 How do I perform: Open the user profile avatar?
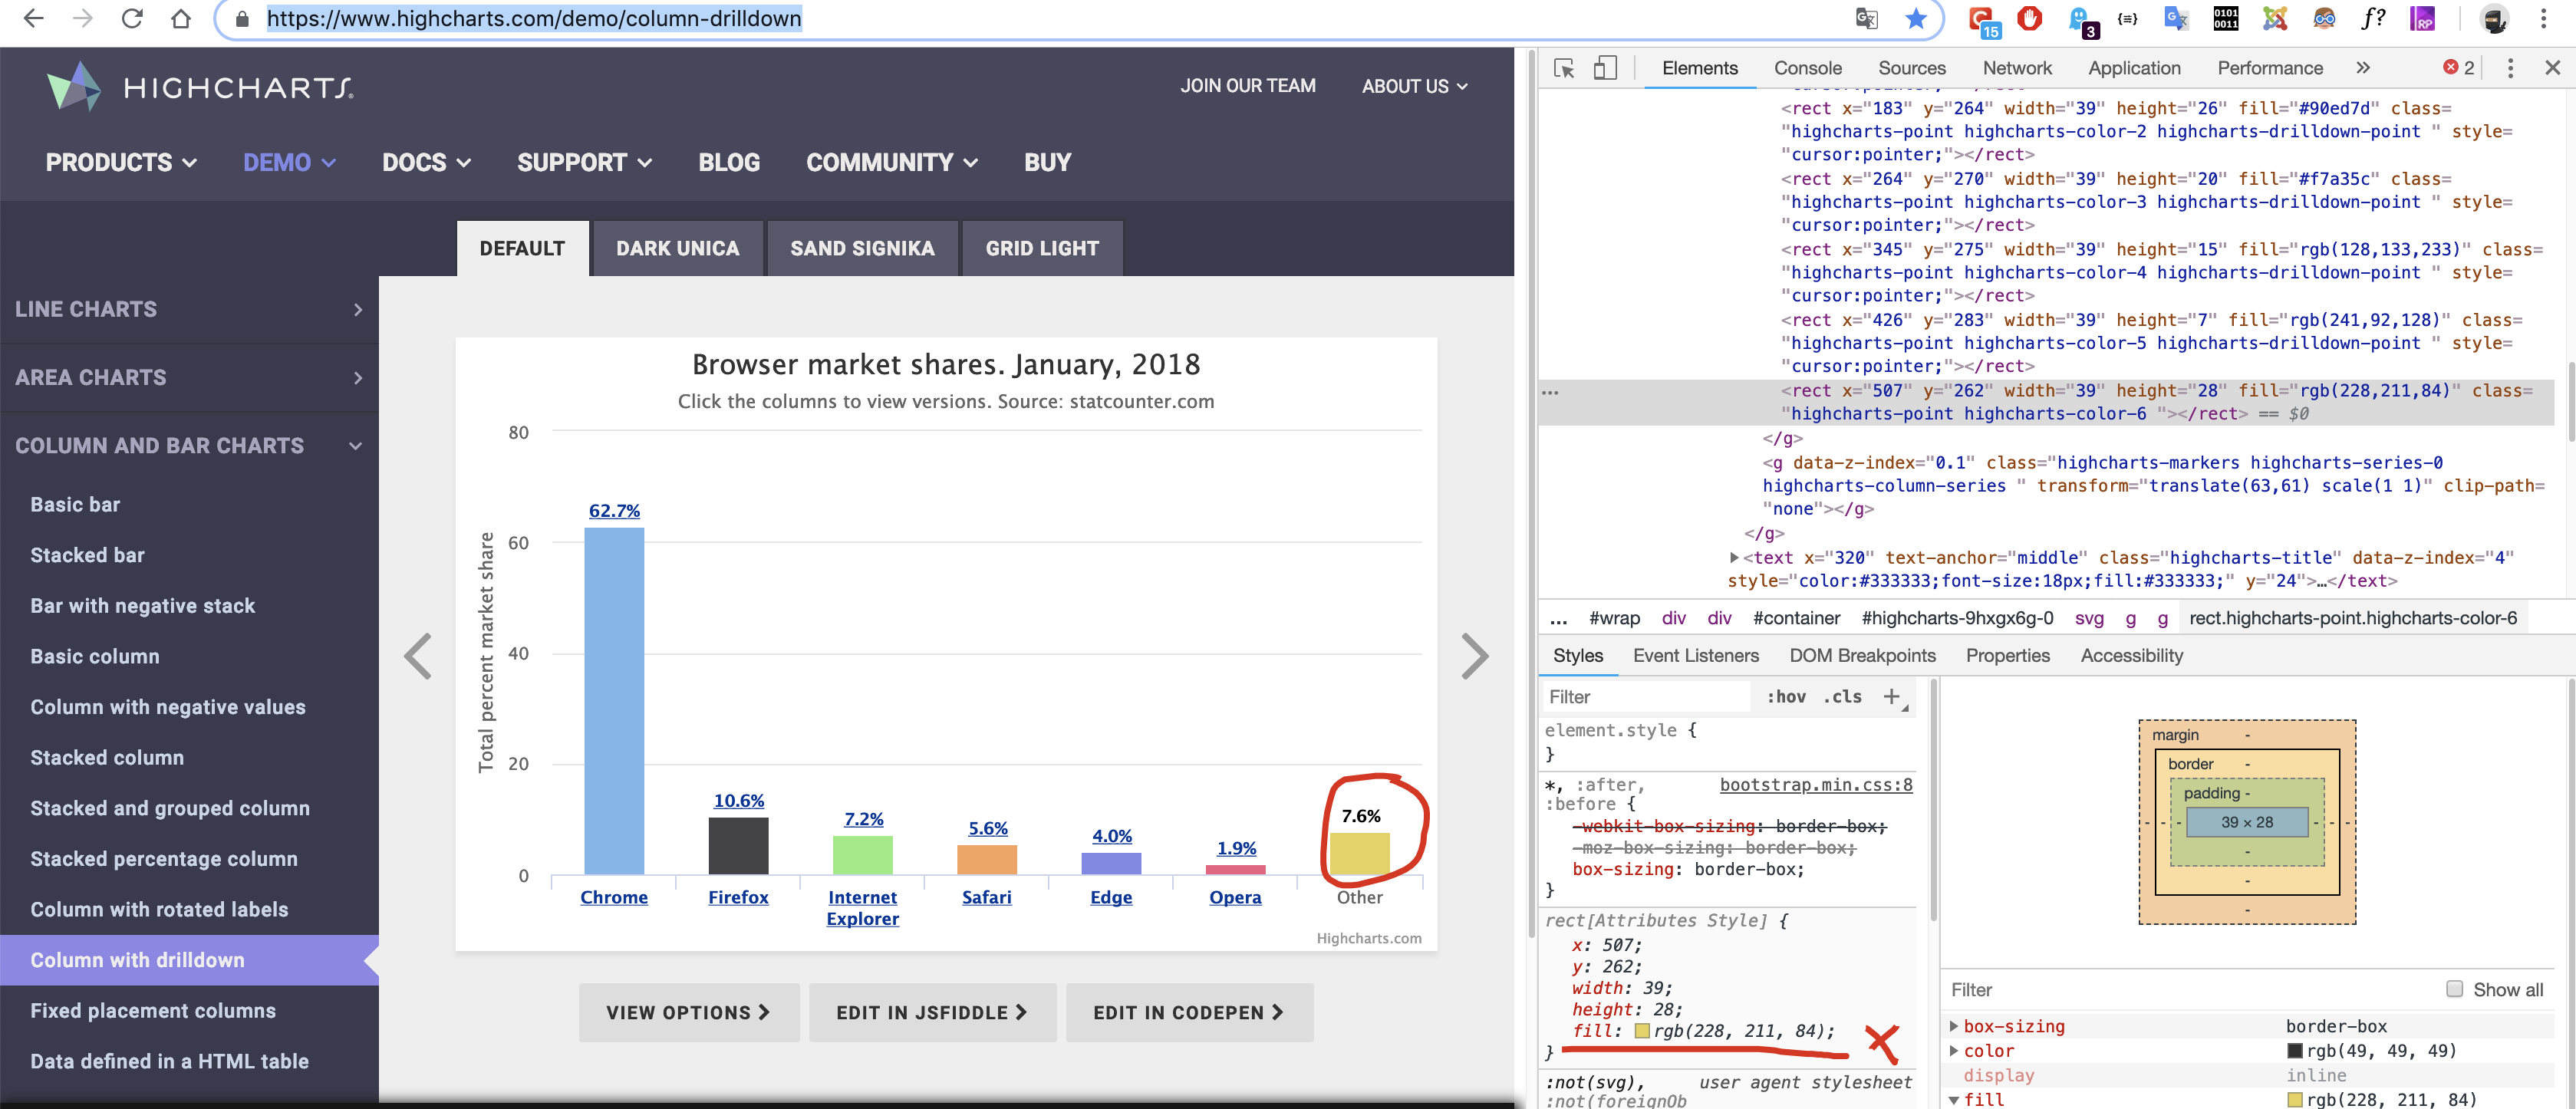(x=2494, y=18)
